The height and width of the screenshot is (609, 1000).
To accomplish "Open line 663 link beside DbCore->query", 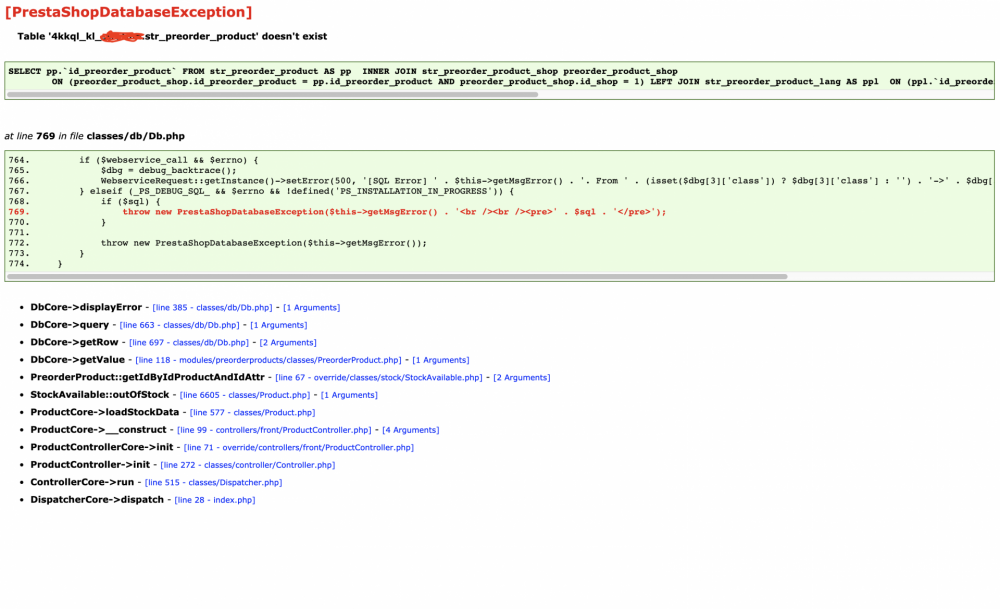I will coord(178,324).
